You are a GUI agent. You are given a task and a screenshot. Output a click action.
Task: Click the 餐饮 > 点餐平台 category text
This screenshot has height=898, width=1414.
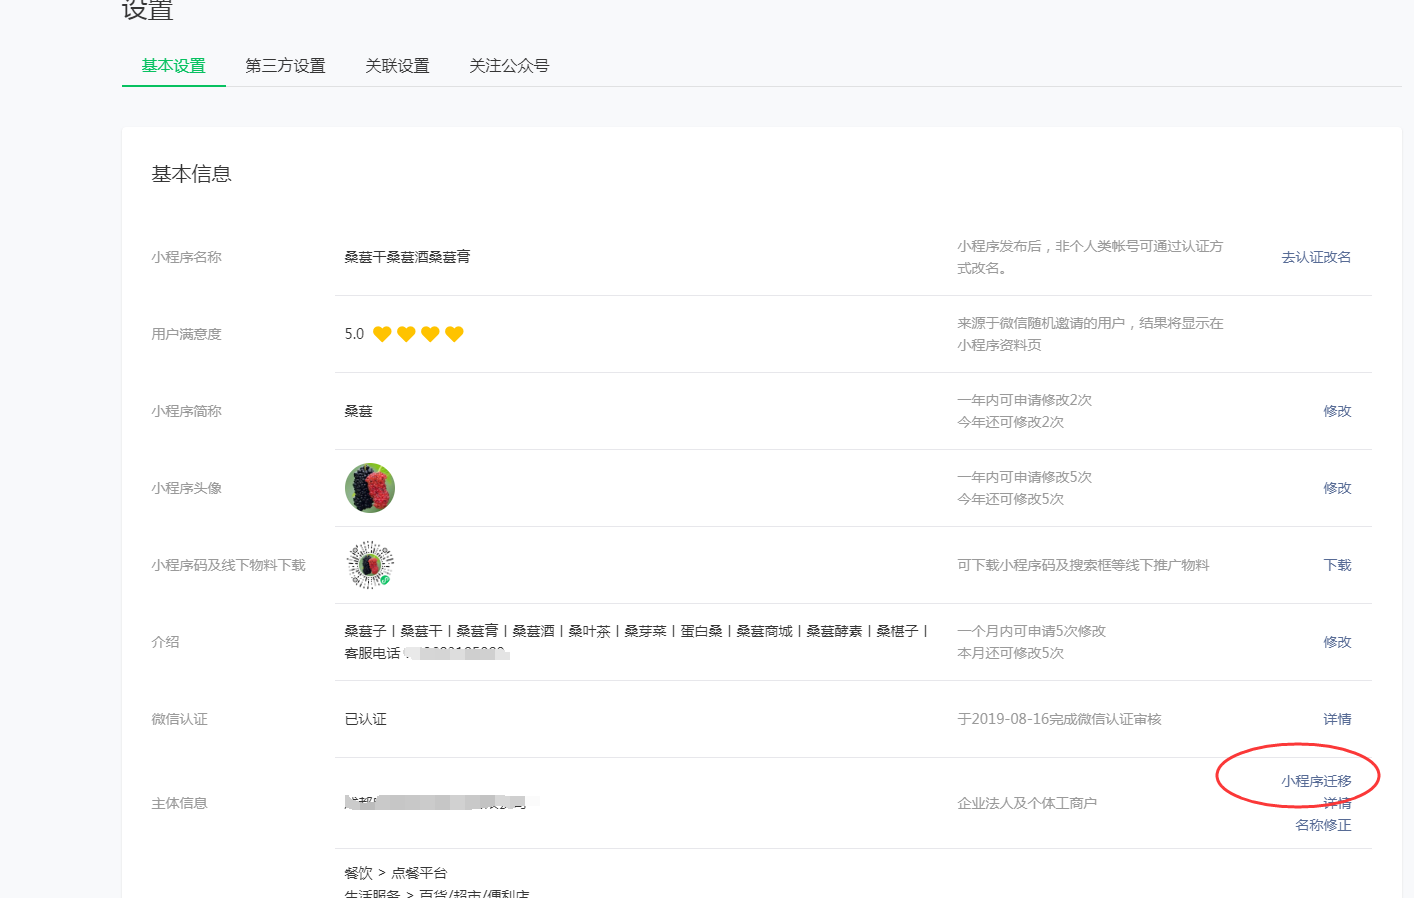(395, 873)
